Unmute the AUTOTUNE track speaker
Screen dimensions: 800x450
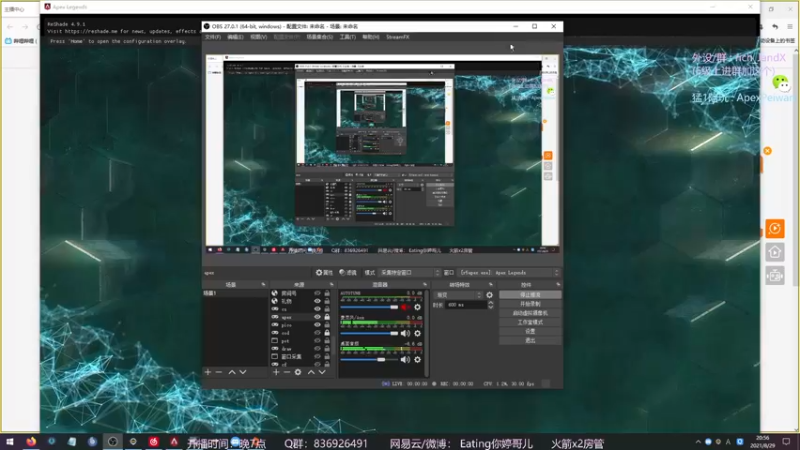coord(405,307)
